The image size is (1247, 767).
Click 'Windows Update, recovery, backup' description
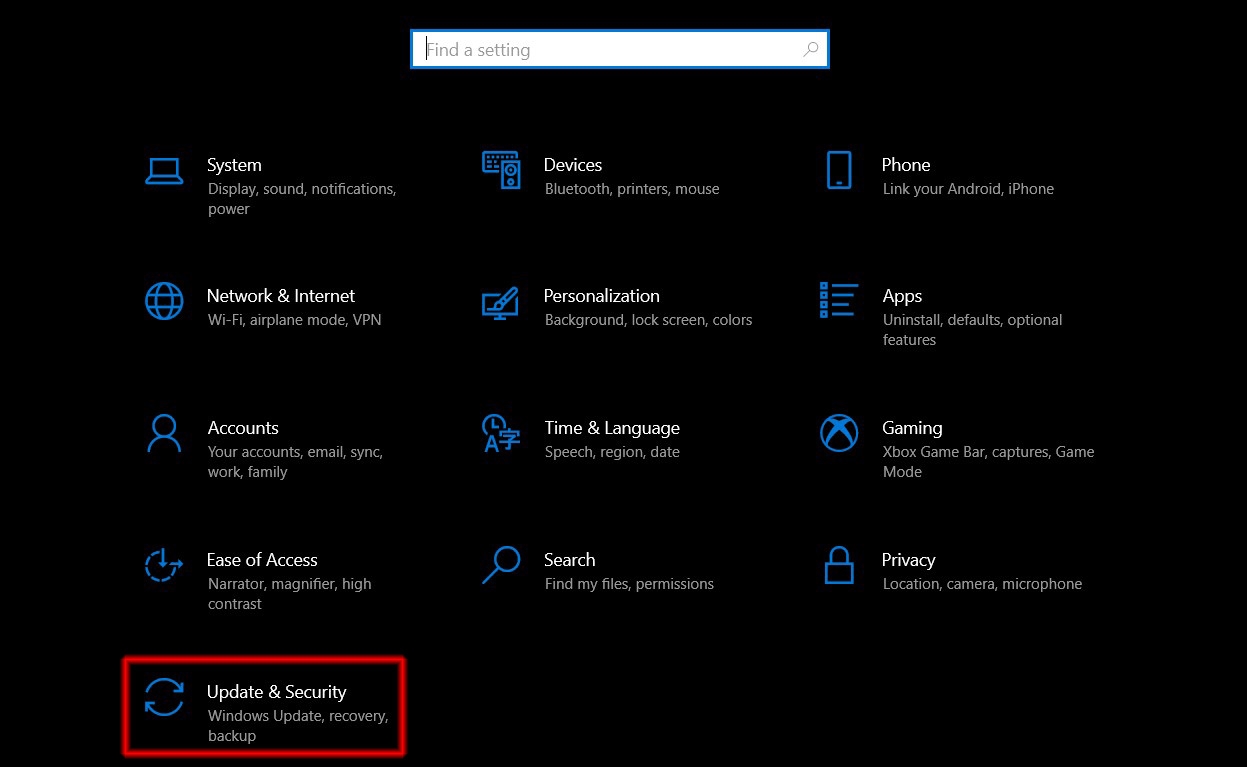(297, 726)
